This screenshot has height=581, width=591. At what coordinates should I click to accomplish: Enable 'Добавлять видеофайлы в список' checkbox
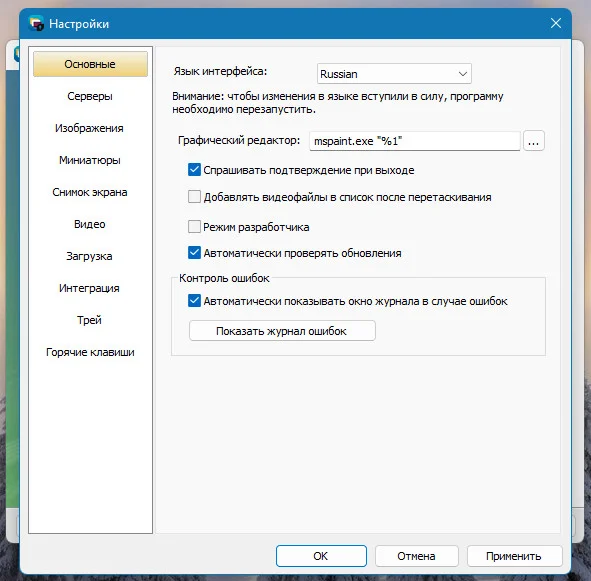click(194, 196)
